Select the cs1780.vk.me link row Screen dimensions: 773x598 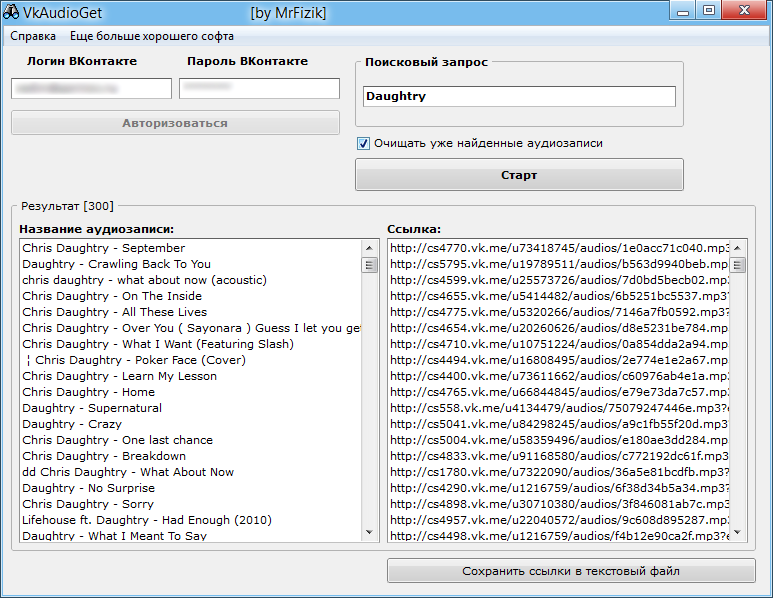click(x=559, y=472)
